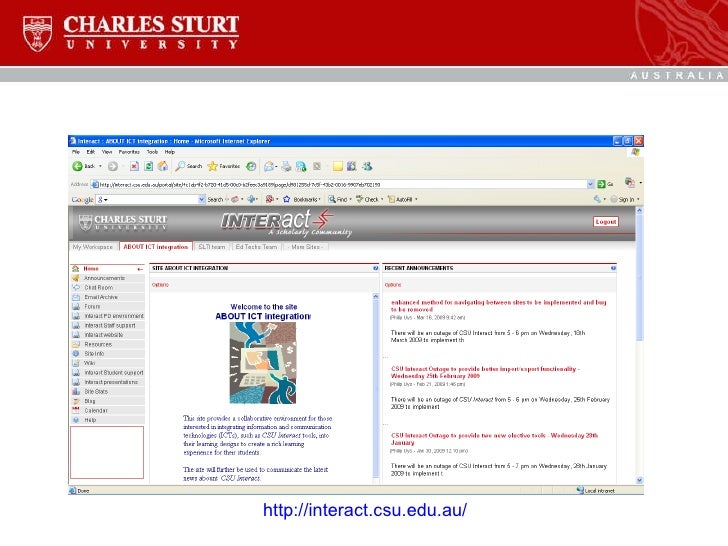Open Announcements in sidebar
Screen dimensions: 728x546
pyautogui.click(x=107, y=278)
